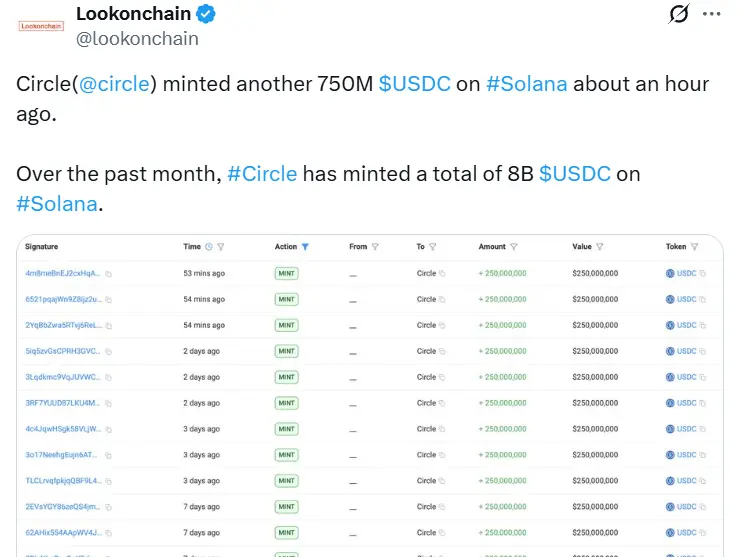Open transaction signature 2Yq8bZwa5RTvj6ReL
The image size is (744, 557).
tap(63, 325)
